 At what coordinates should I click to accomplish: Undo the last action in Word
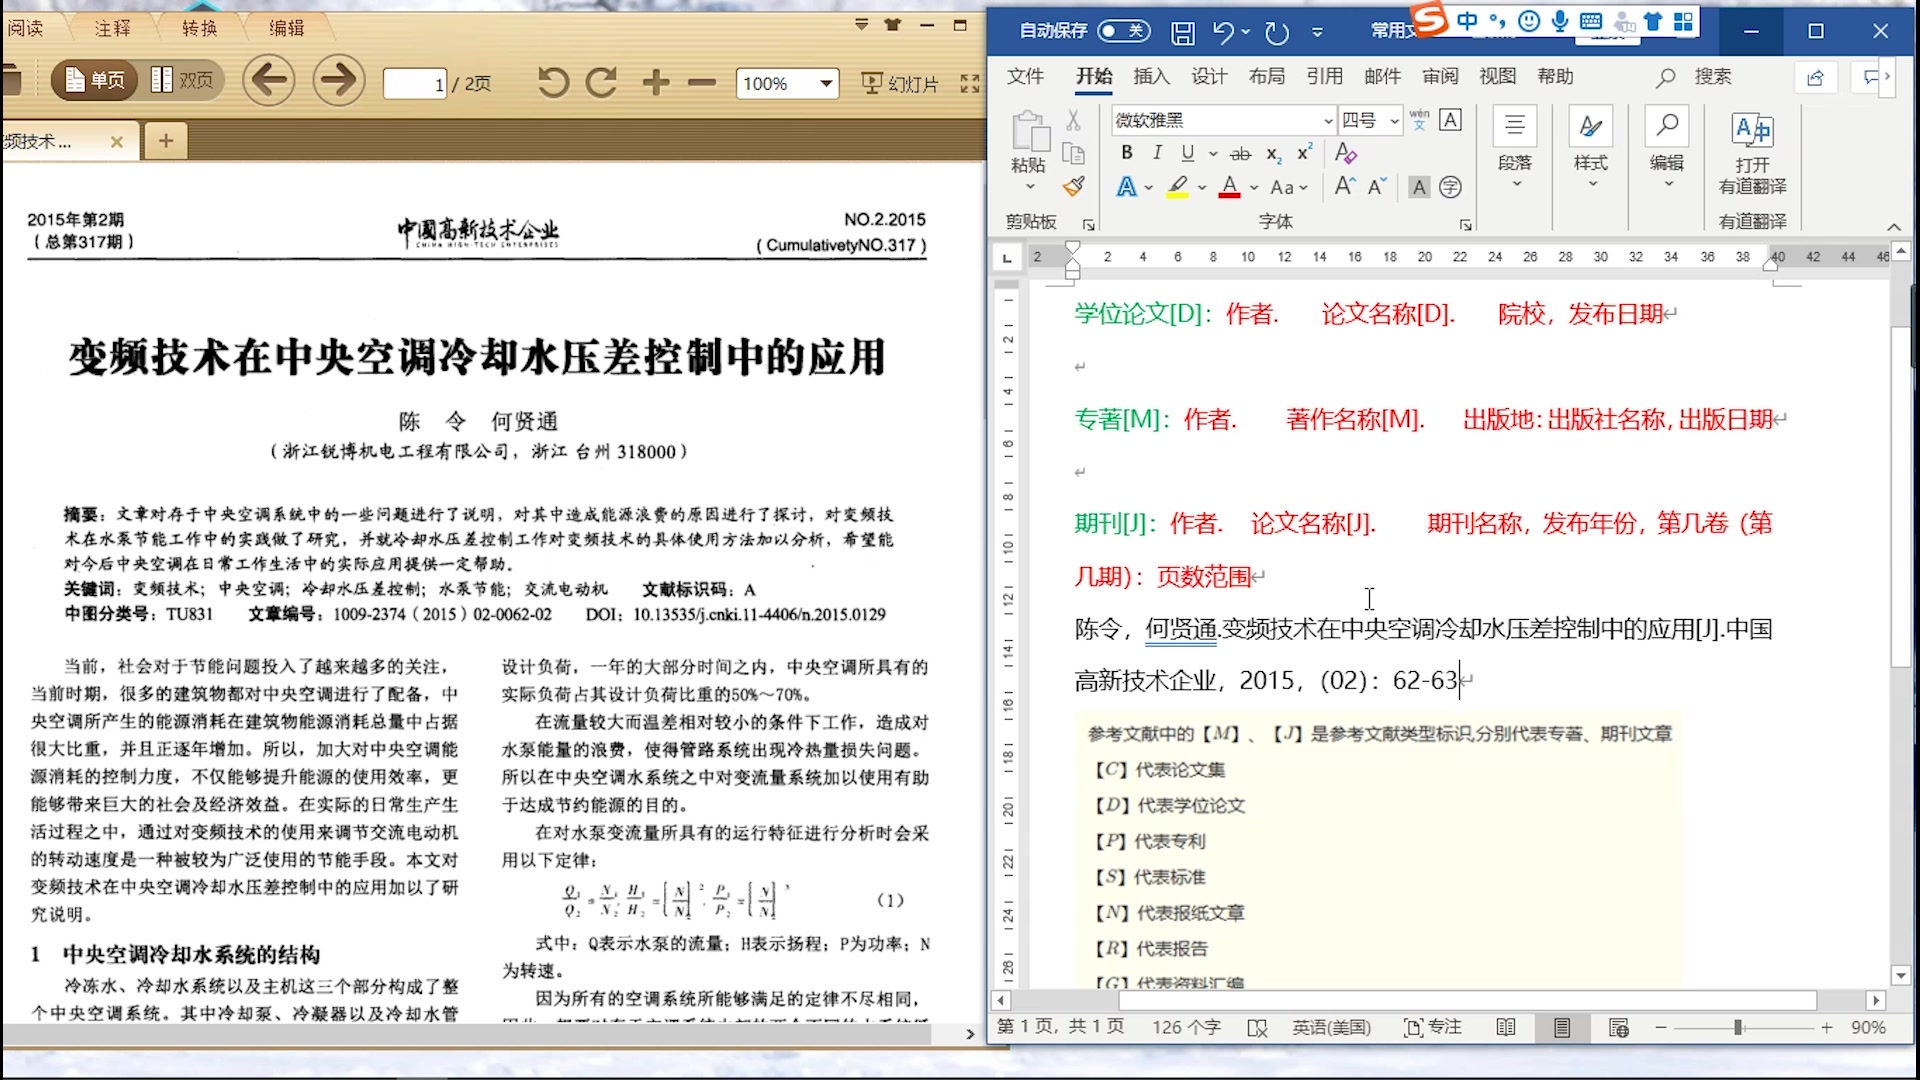click(x=1223, y=32)
